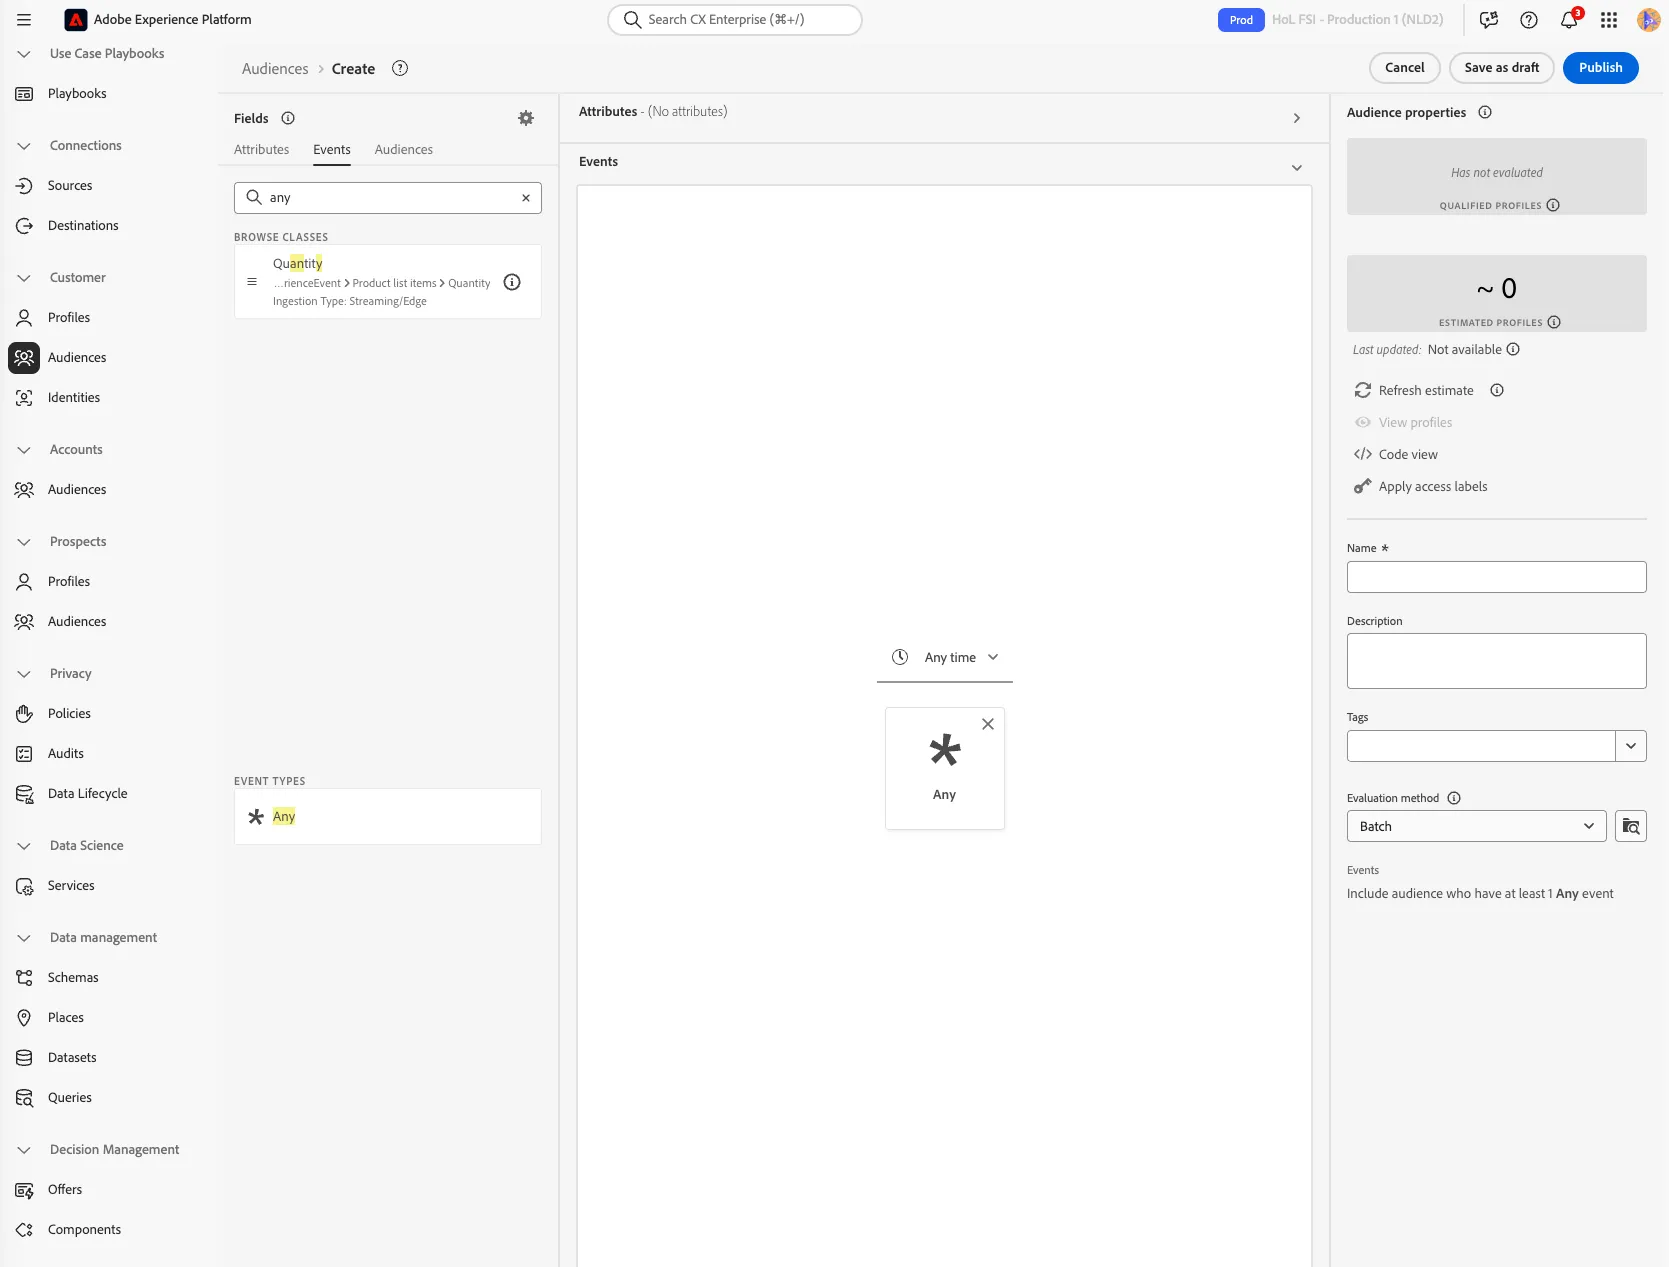The height and width of the screenshot is (1267, 1669).
Task: Click the Description text area
Action: 1497,661
